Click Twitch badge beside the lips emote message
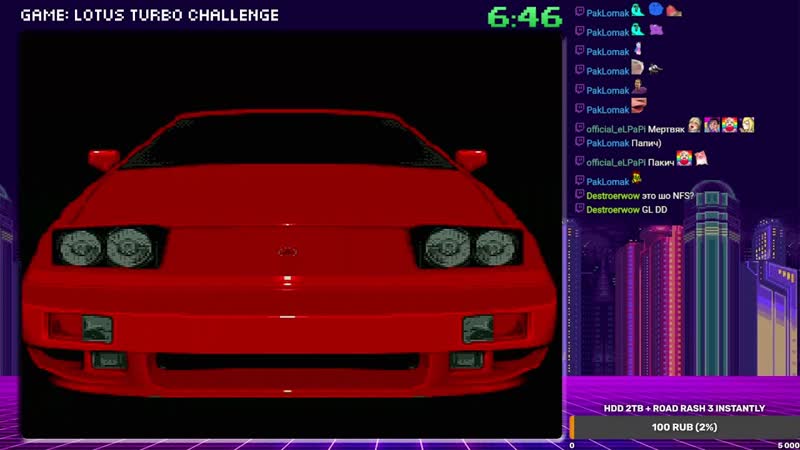 tap(580, 108)
